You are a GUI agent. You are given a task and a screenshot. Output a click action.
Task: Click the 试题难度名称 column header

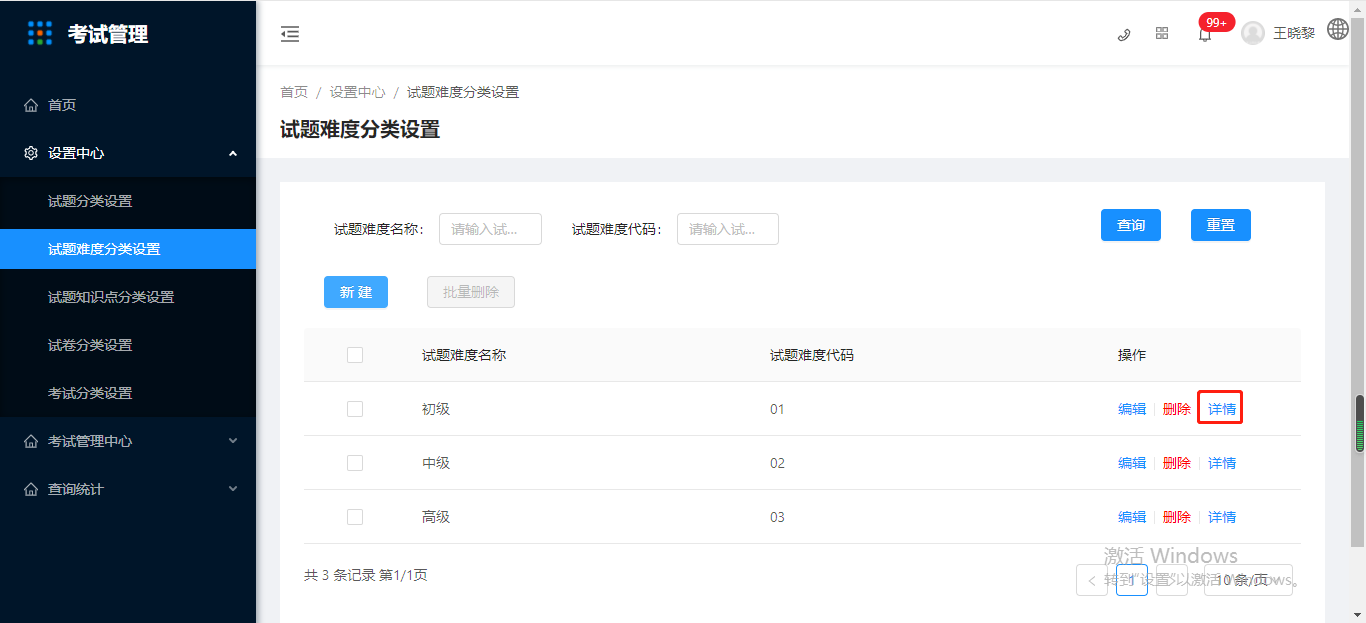tap(464, 355)
